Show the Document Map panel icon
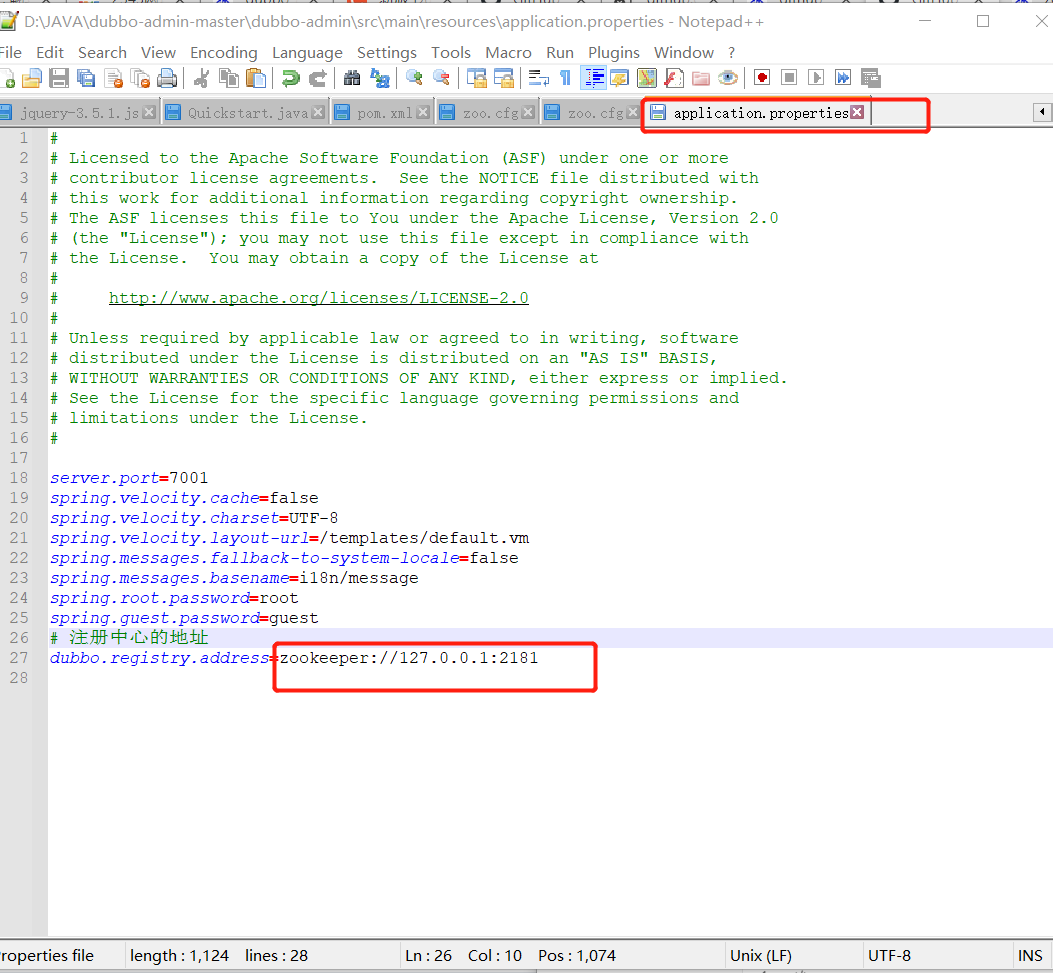The height and width of the screenshot is (973, 1053). pos(647,79)
